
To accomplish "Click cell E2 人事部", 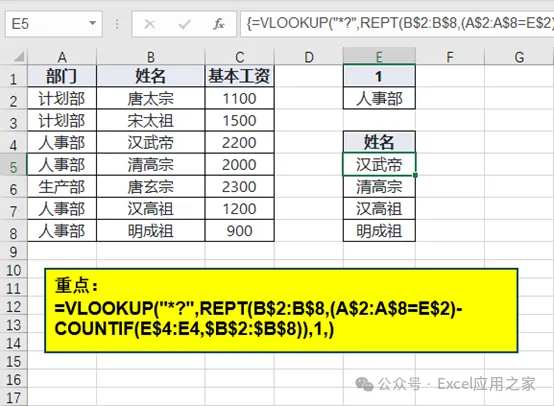I will point(379,98).
